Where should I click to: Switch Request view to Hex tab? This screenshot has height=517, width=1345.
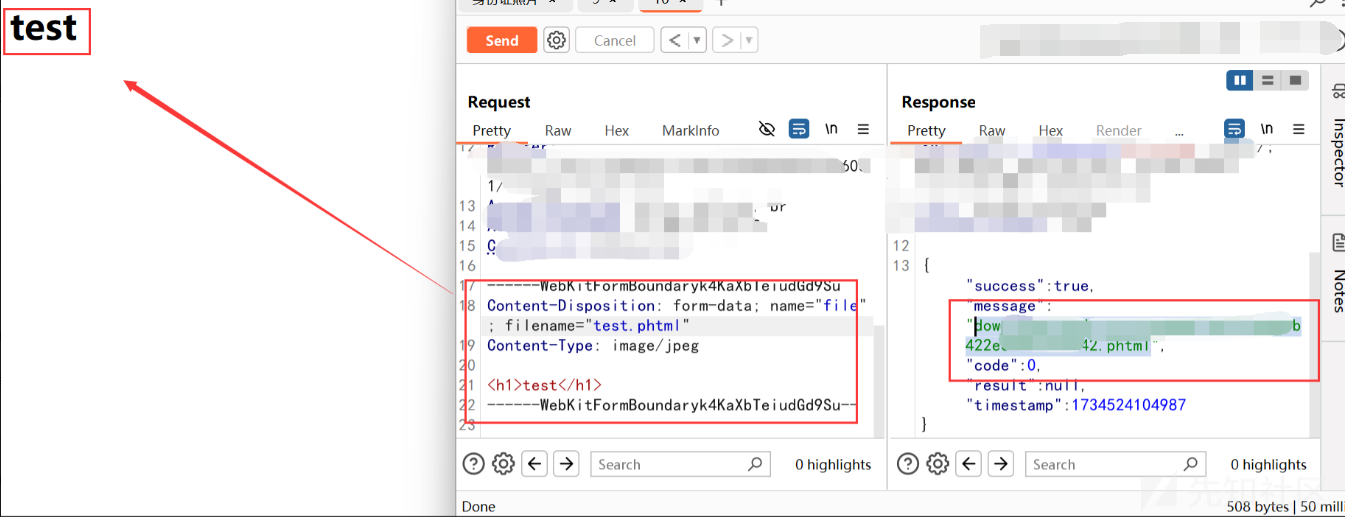point(617,130)
